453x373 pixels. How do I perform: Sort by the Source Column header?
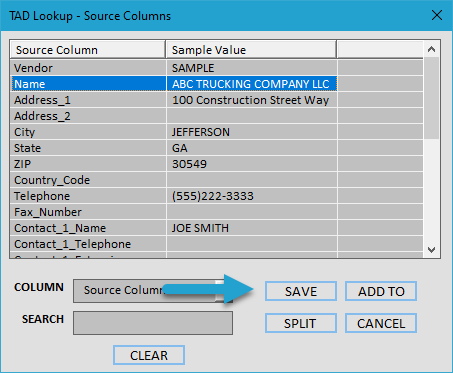point(88,50)
